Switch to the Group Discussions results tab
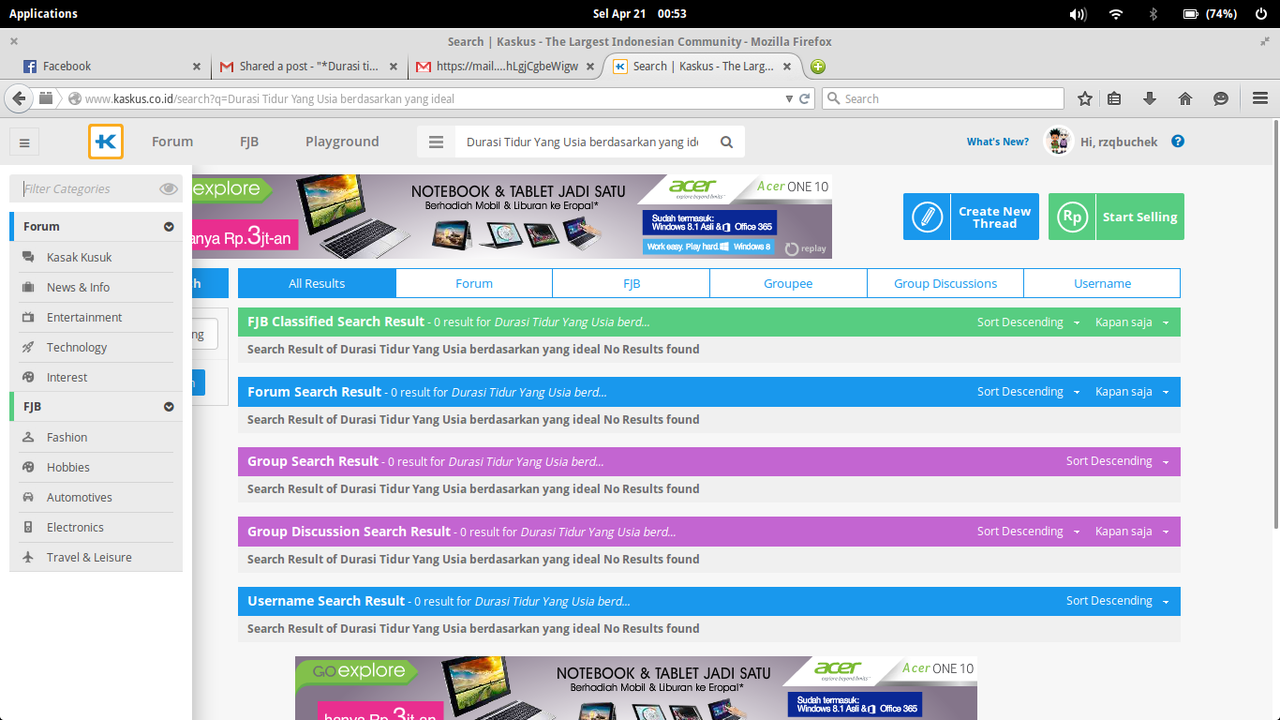Screen dimensions: 1280x720 coord(945,283)
